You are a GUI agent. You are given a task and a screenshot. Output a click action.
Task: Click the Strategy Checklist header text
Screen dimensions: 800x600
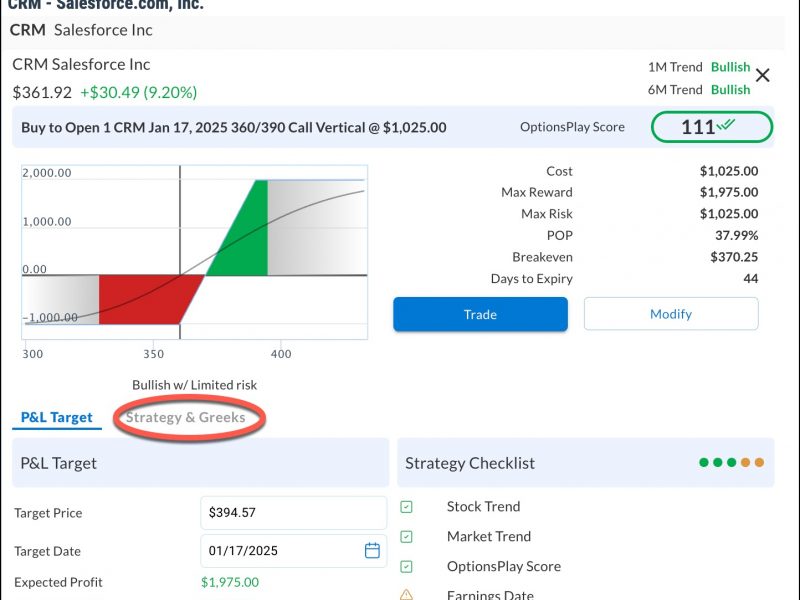click(470, 463)
